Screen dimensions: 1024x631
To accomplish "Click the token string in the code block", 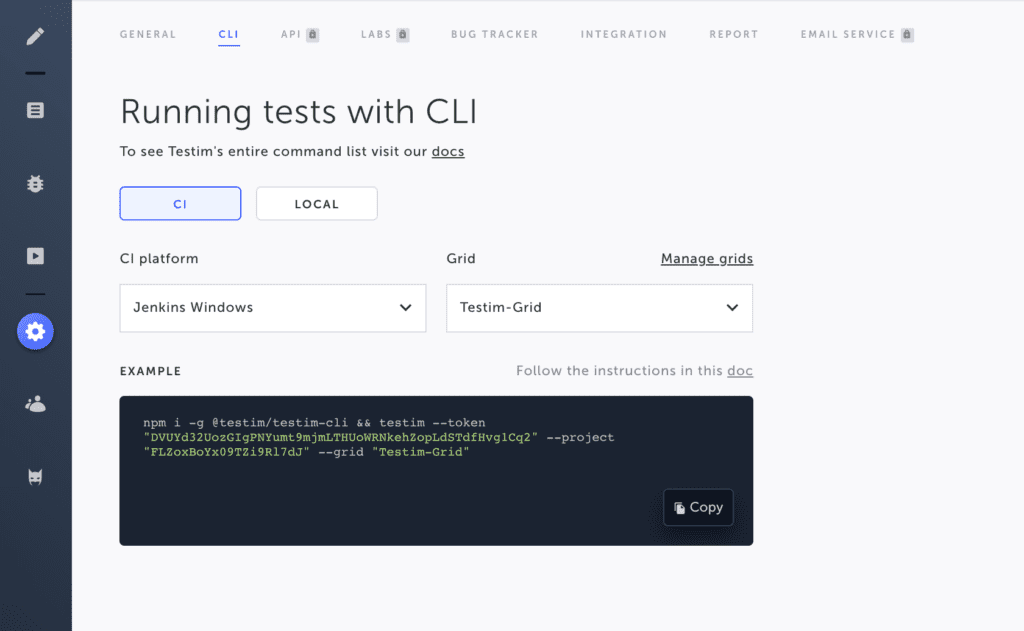I will (340, 438).
